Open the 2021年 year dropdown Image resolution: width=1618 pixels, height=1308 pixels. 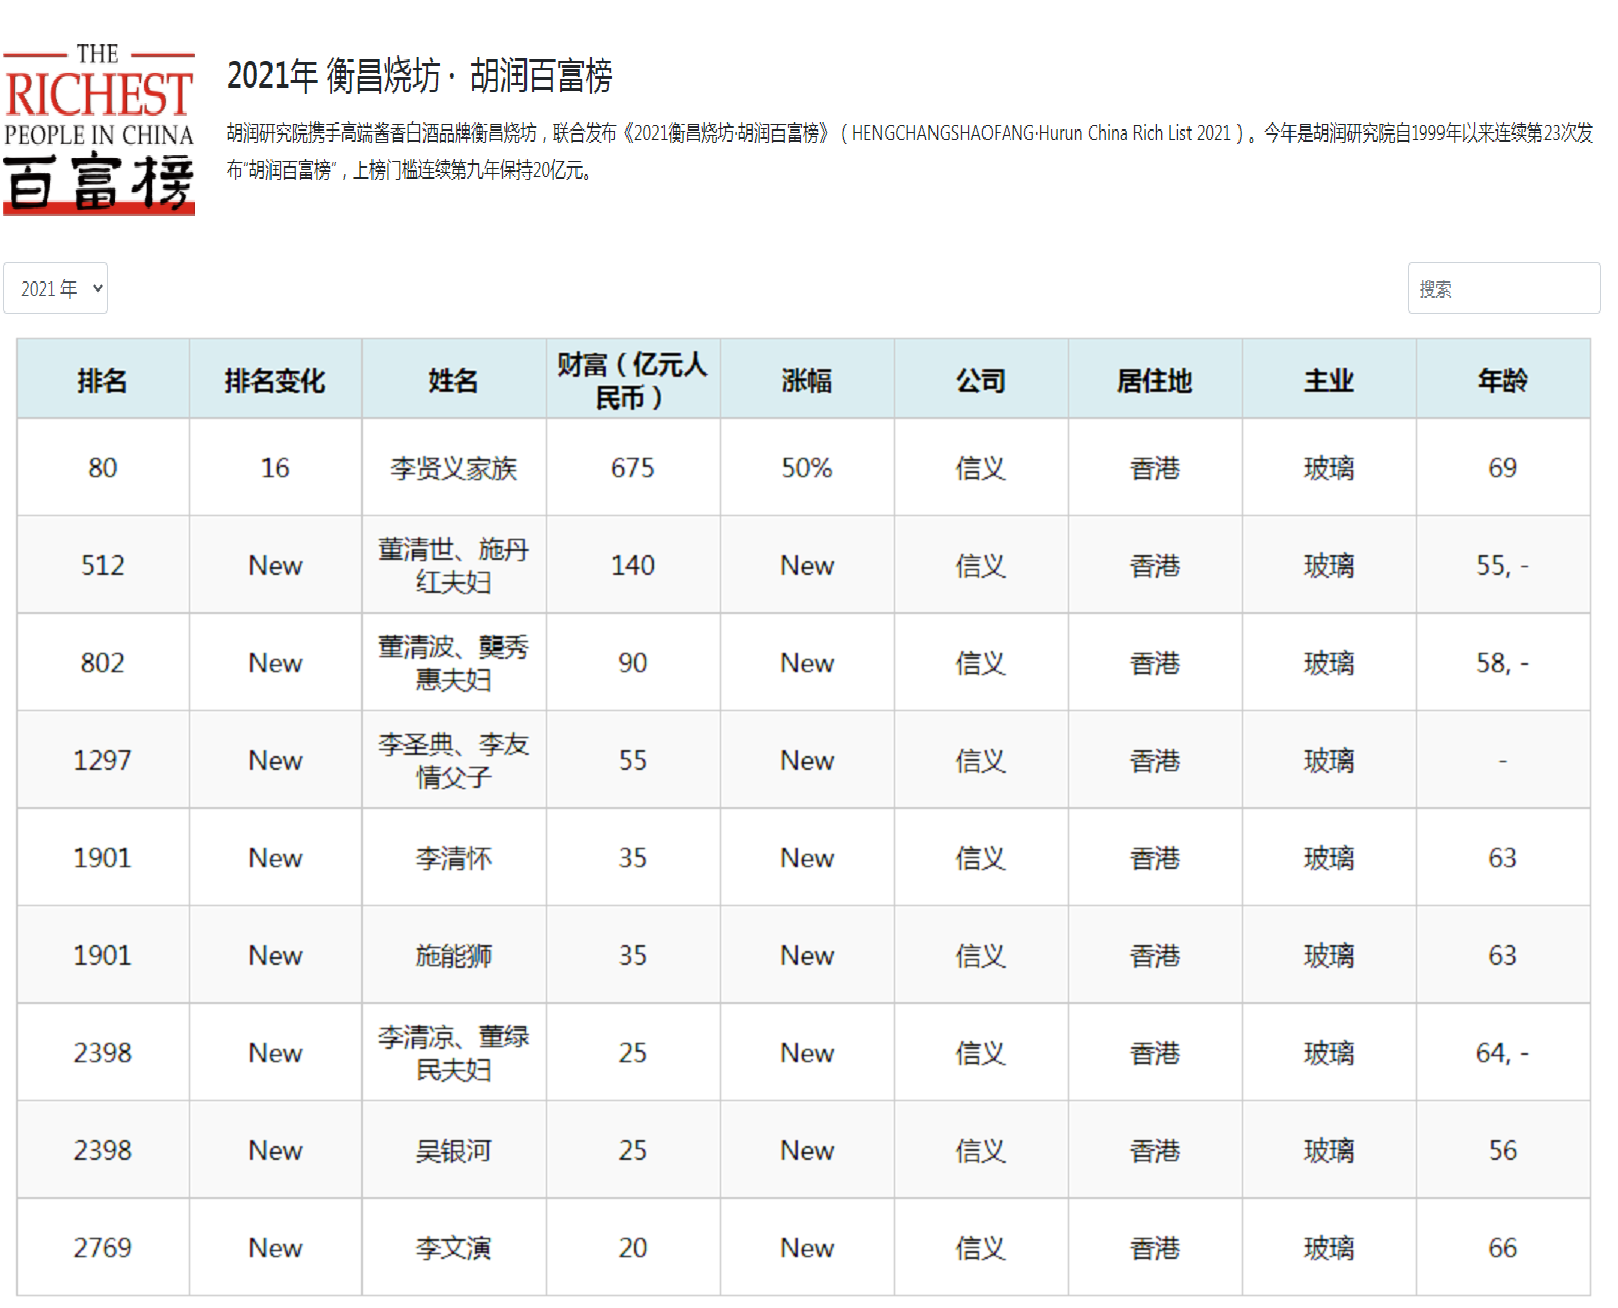tap(55, 288)
